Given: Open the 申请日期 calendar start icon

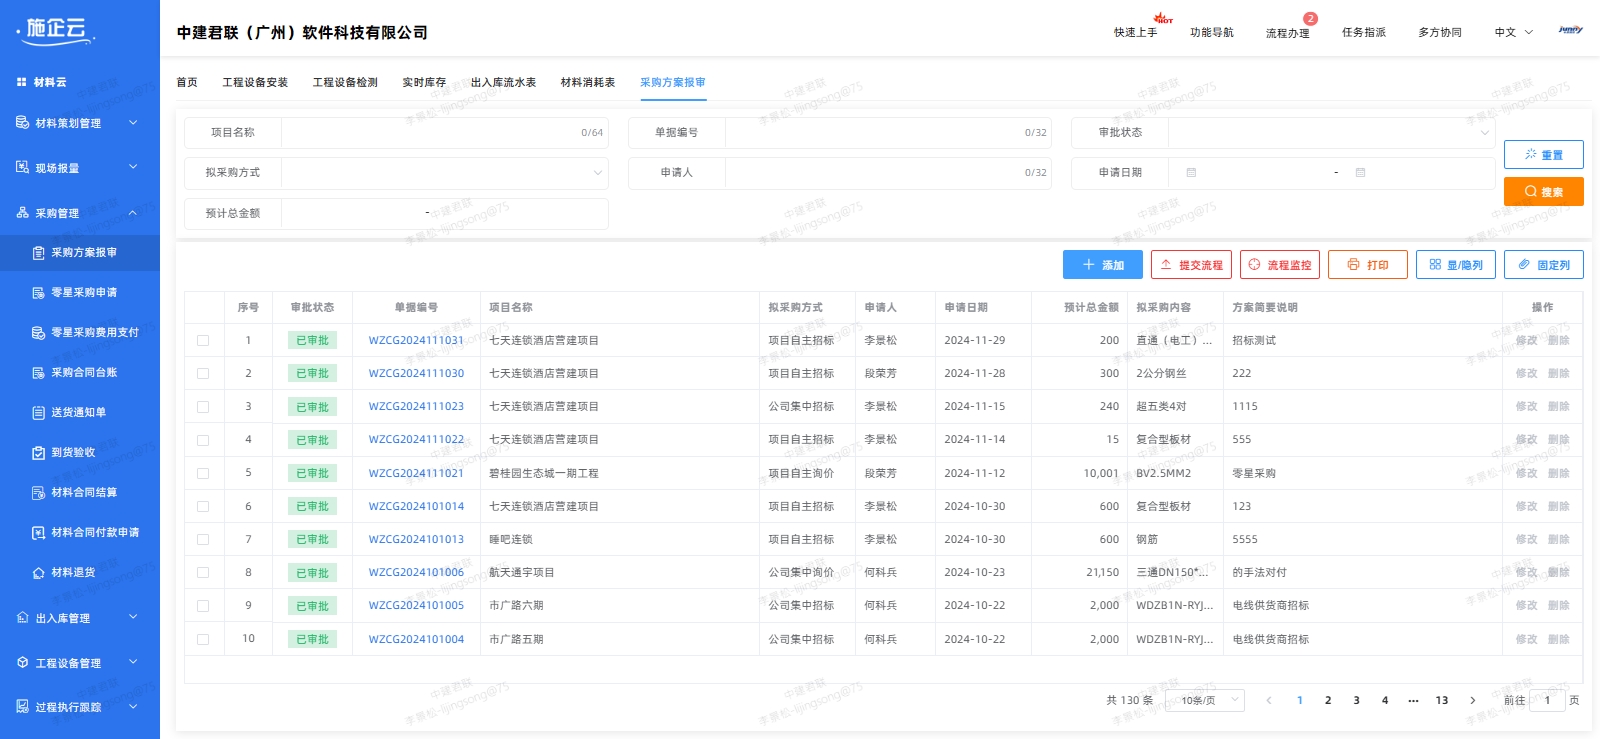Looking at the screenshot, I should click(x=1191, y=173).
